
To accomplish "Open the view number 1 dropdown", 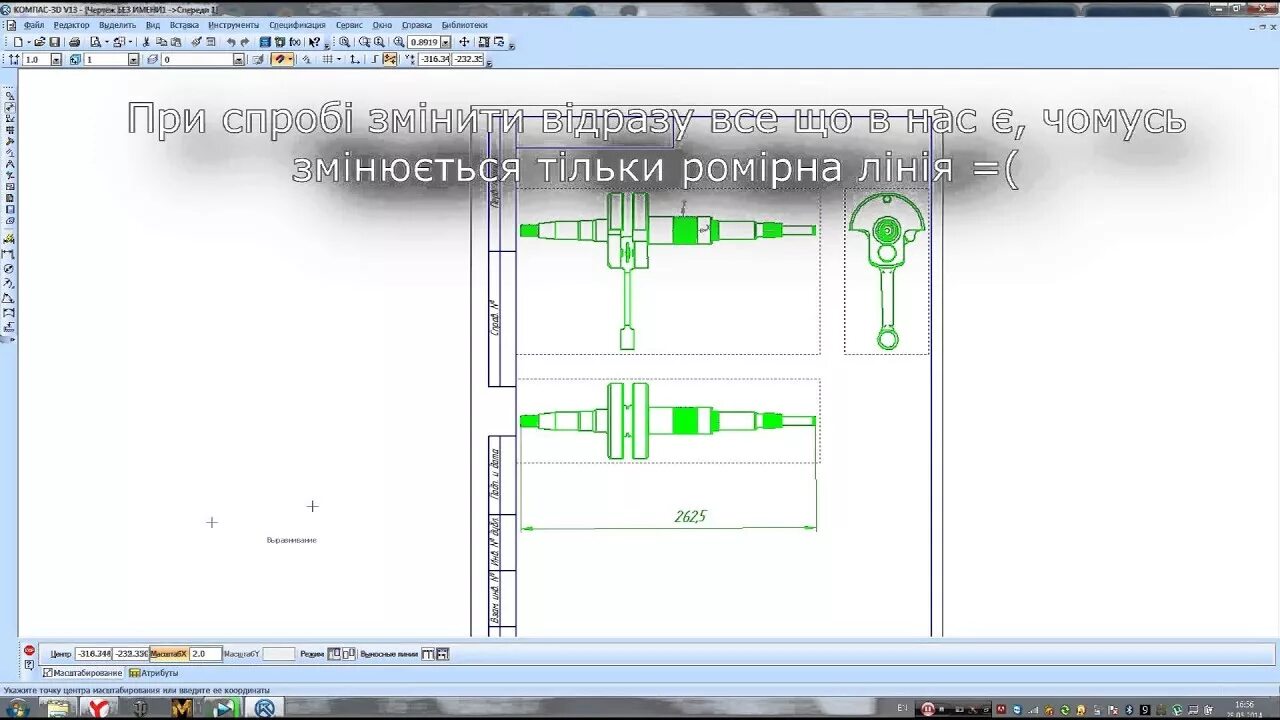I will [x=133, y=59].
